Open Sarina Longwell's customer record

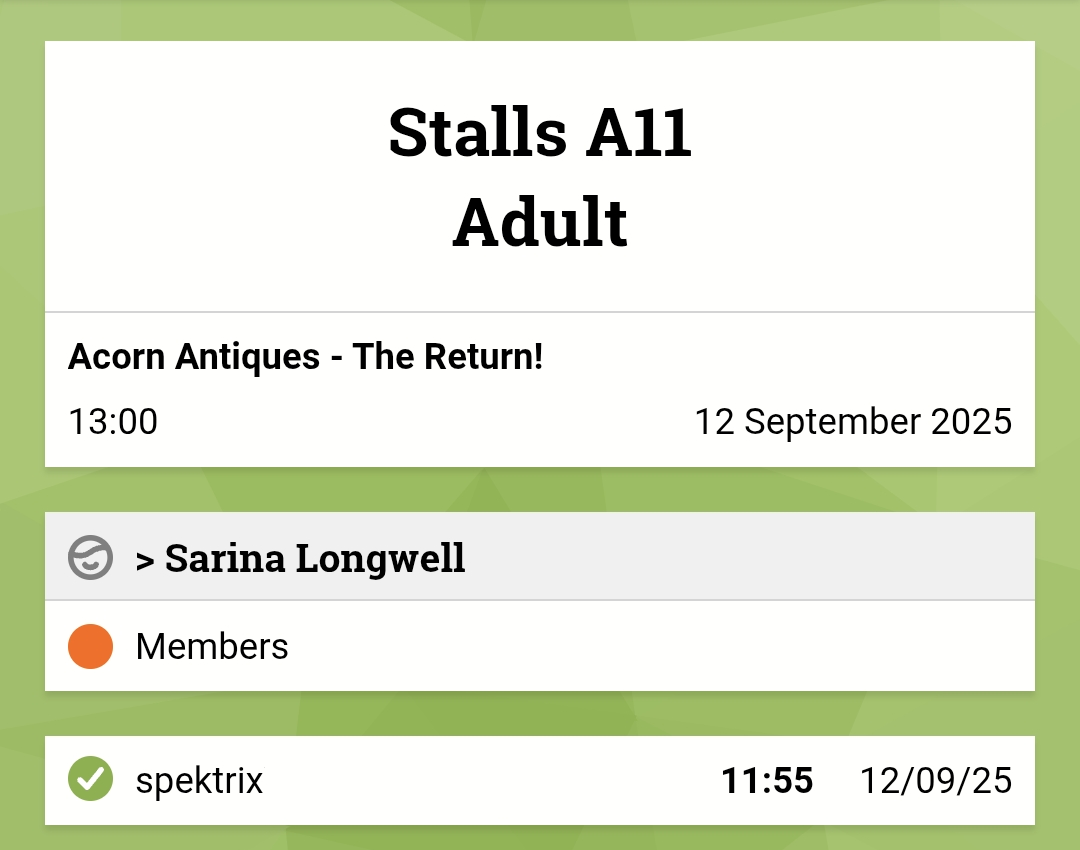point(315,558)
